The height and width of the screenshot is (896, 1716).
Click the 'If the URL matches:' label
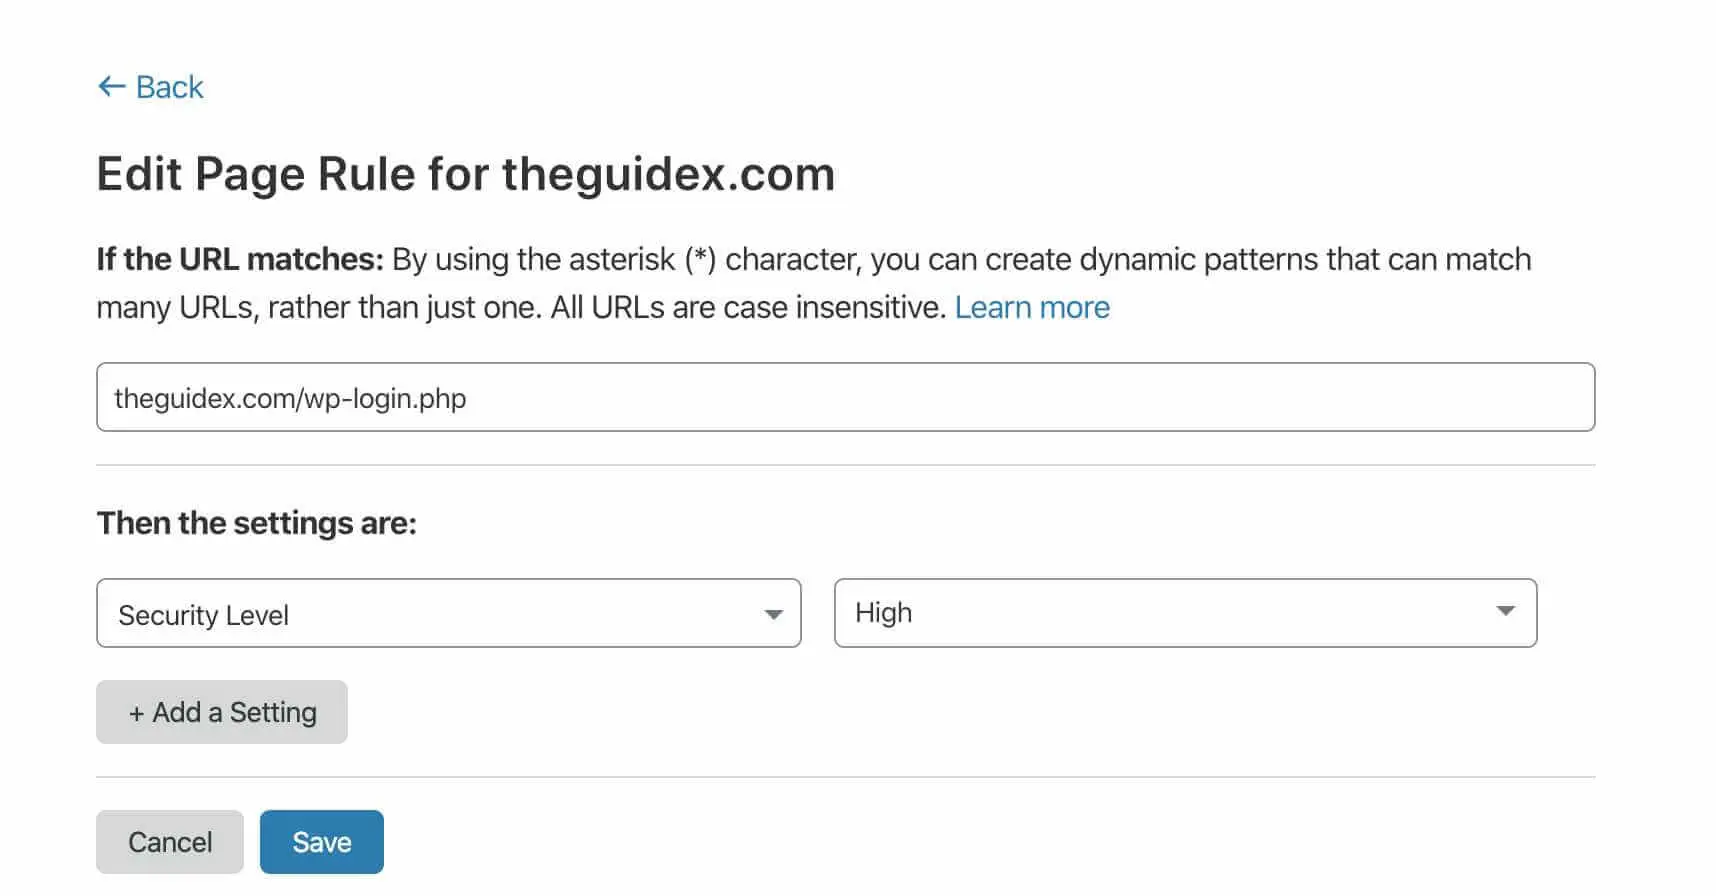(x=240, y=259)
